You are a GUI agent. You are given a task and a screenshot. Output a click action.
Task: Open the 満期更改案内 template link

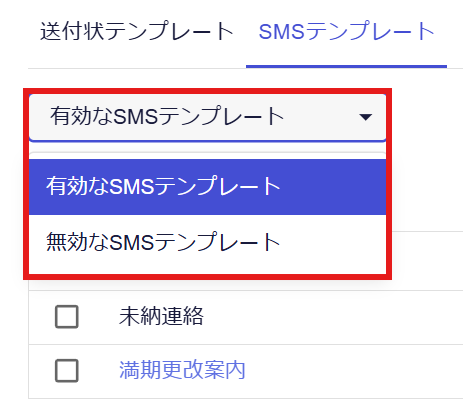182,370
